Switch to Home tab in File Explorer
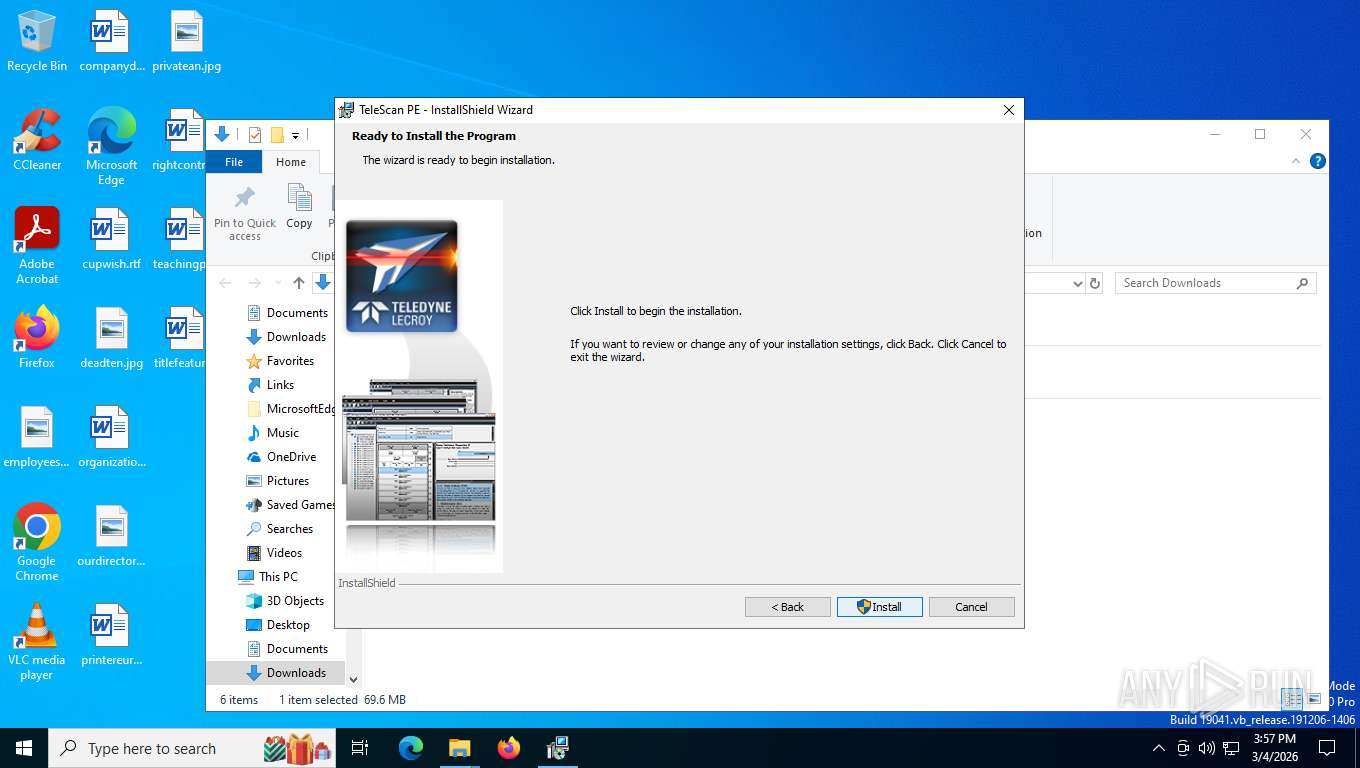1360x768 pixels. click(x=291, y=162)
